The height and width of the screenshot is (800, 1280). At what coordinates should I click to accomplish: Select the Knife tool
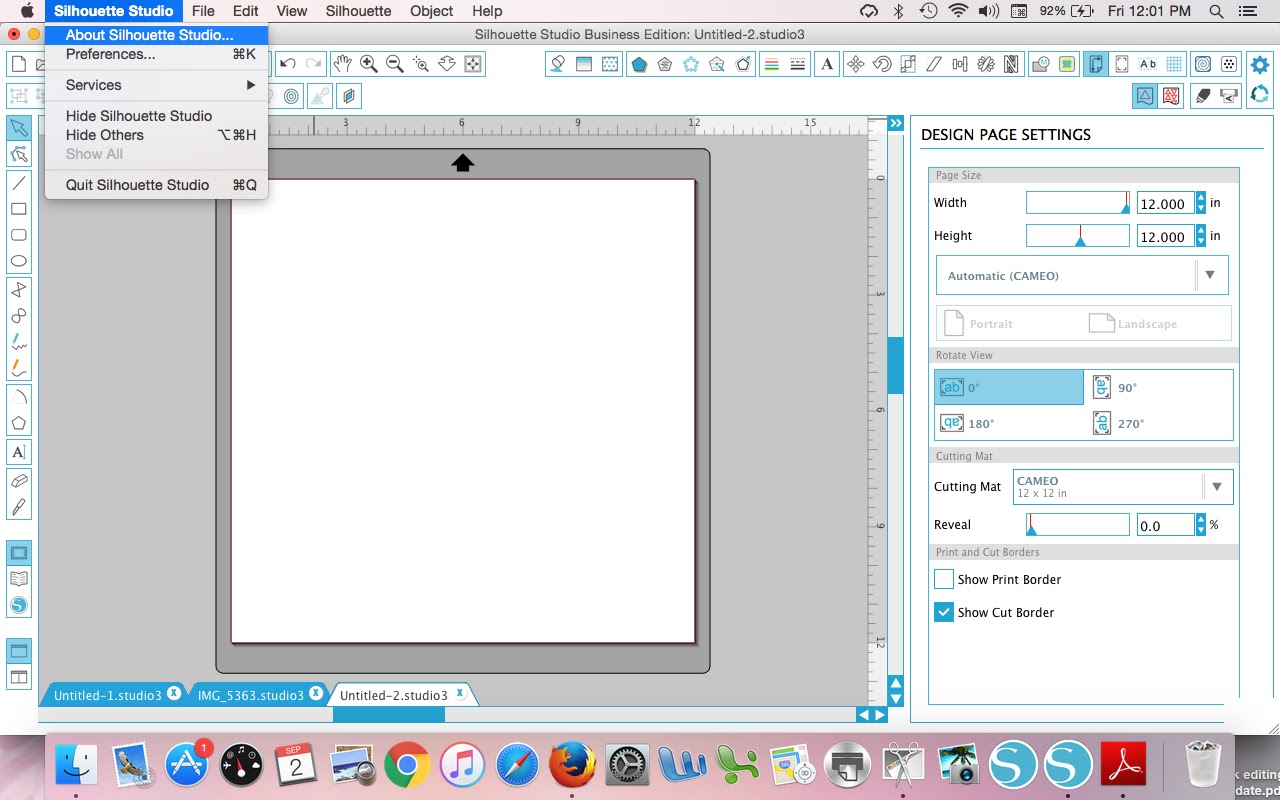click(18, 507)
